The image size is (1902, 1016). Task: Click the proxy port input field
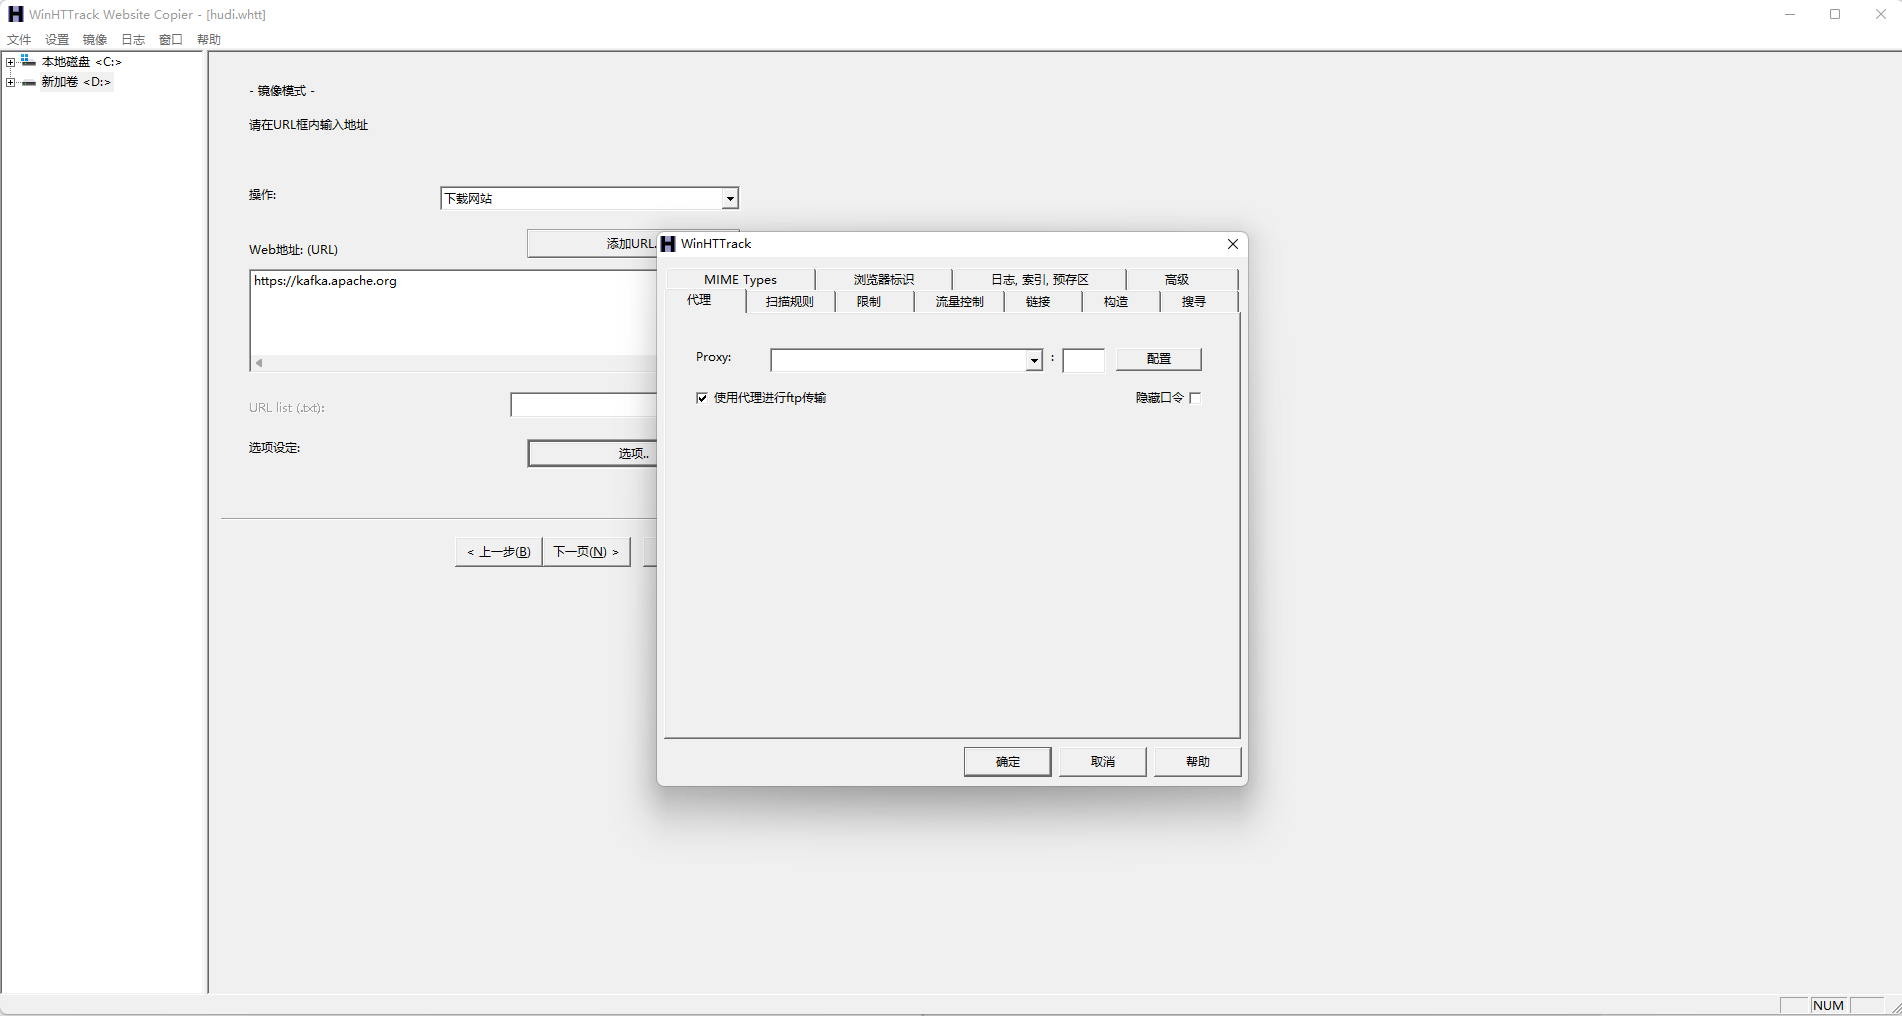(x=1083, y=360)
